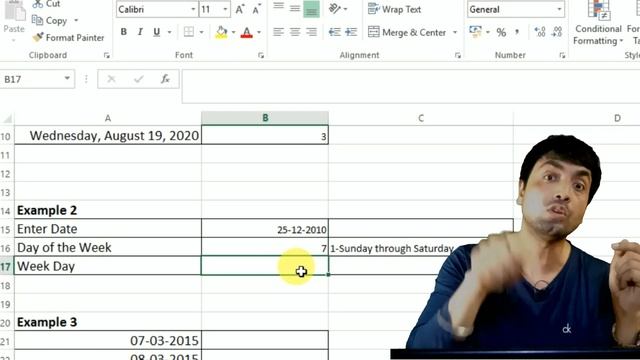The image size is (640, 360).
Task: Confirm formula entry with checkmark
Action: coord(138,79)
